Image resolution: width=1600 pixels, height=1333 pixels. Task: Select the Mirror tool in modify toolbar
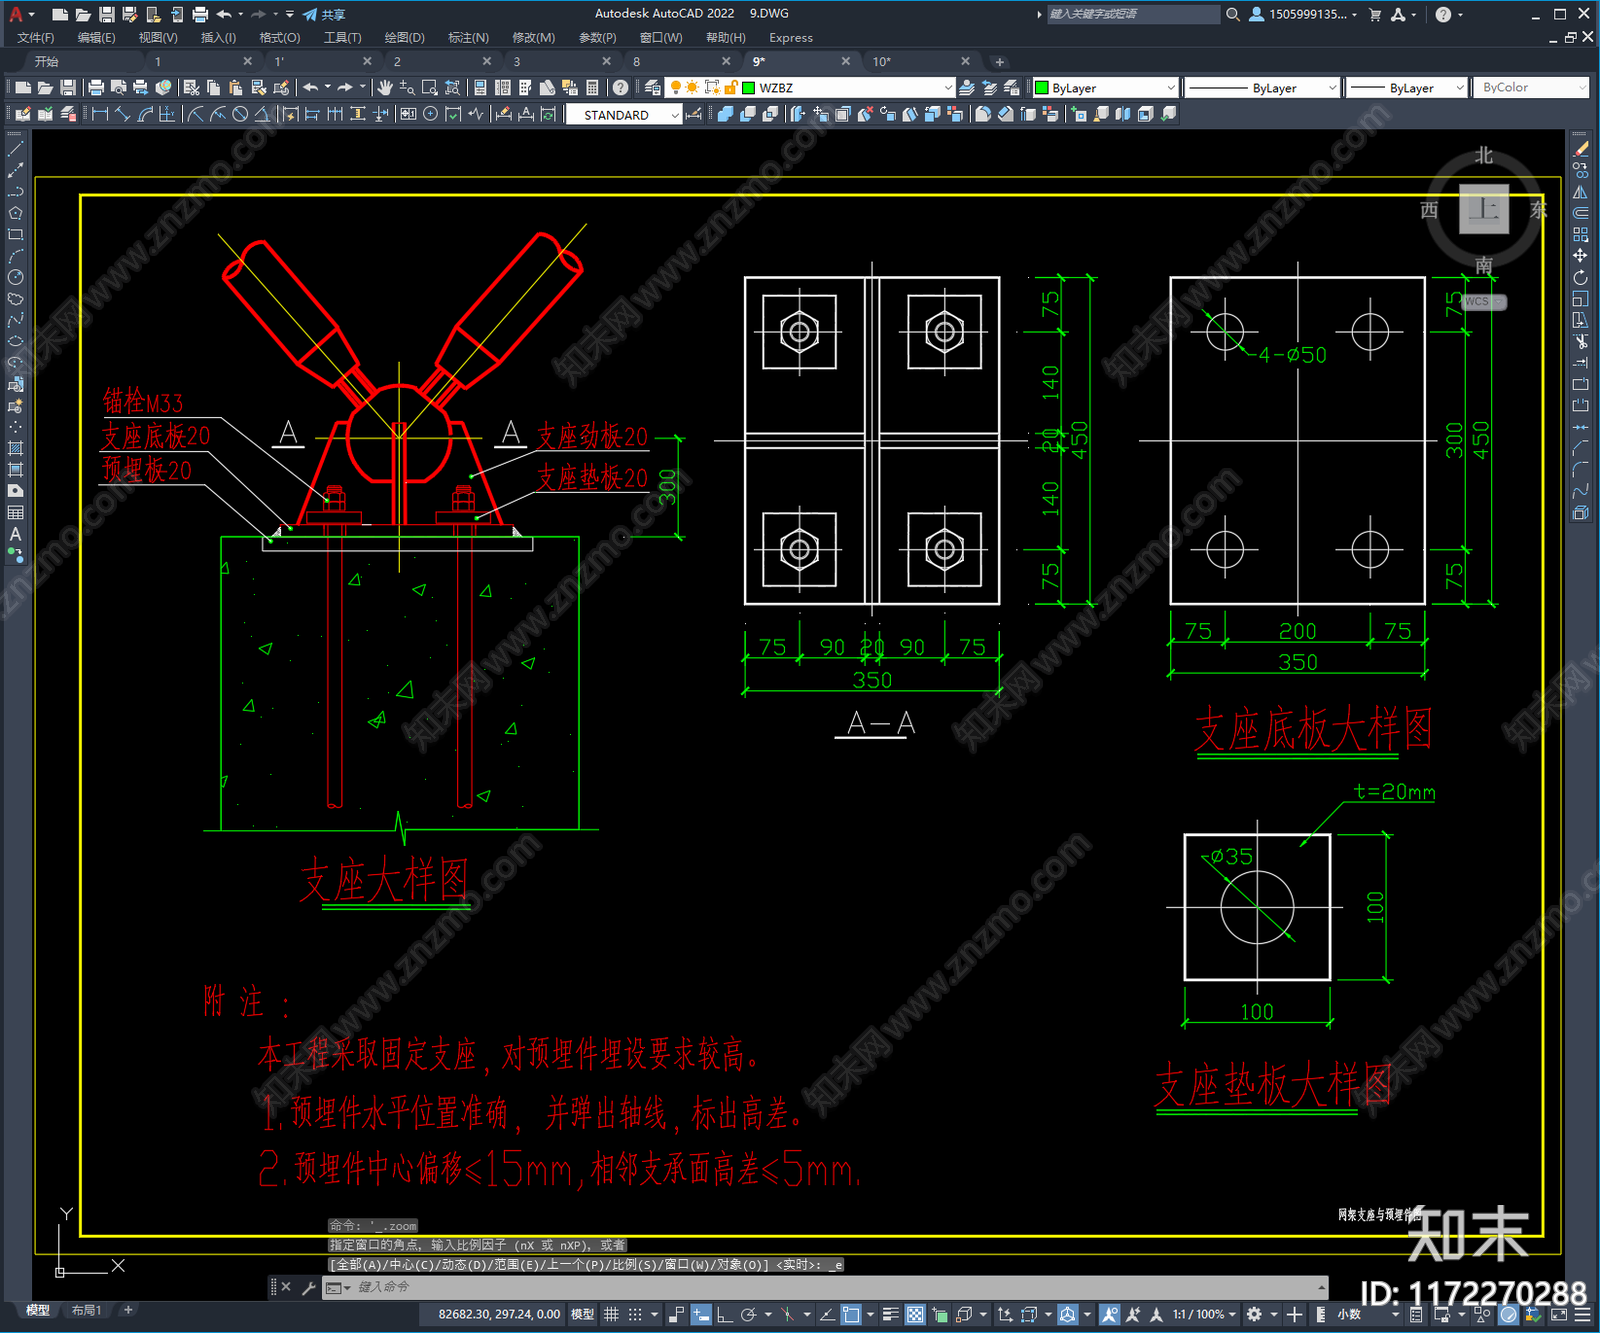[x=1580, y=192]
